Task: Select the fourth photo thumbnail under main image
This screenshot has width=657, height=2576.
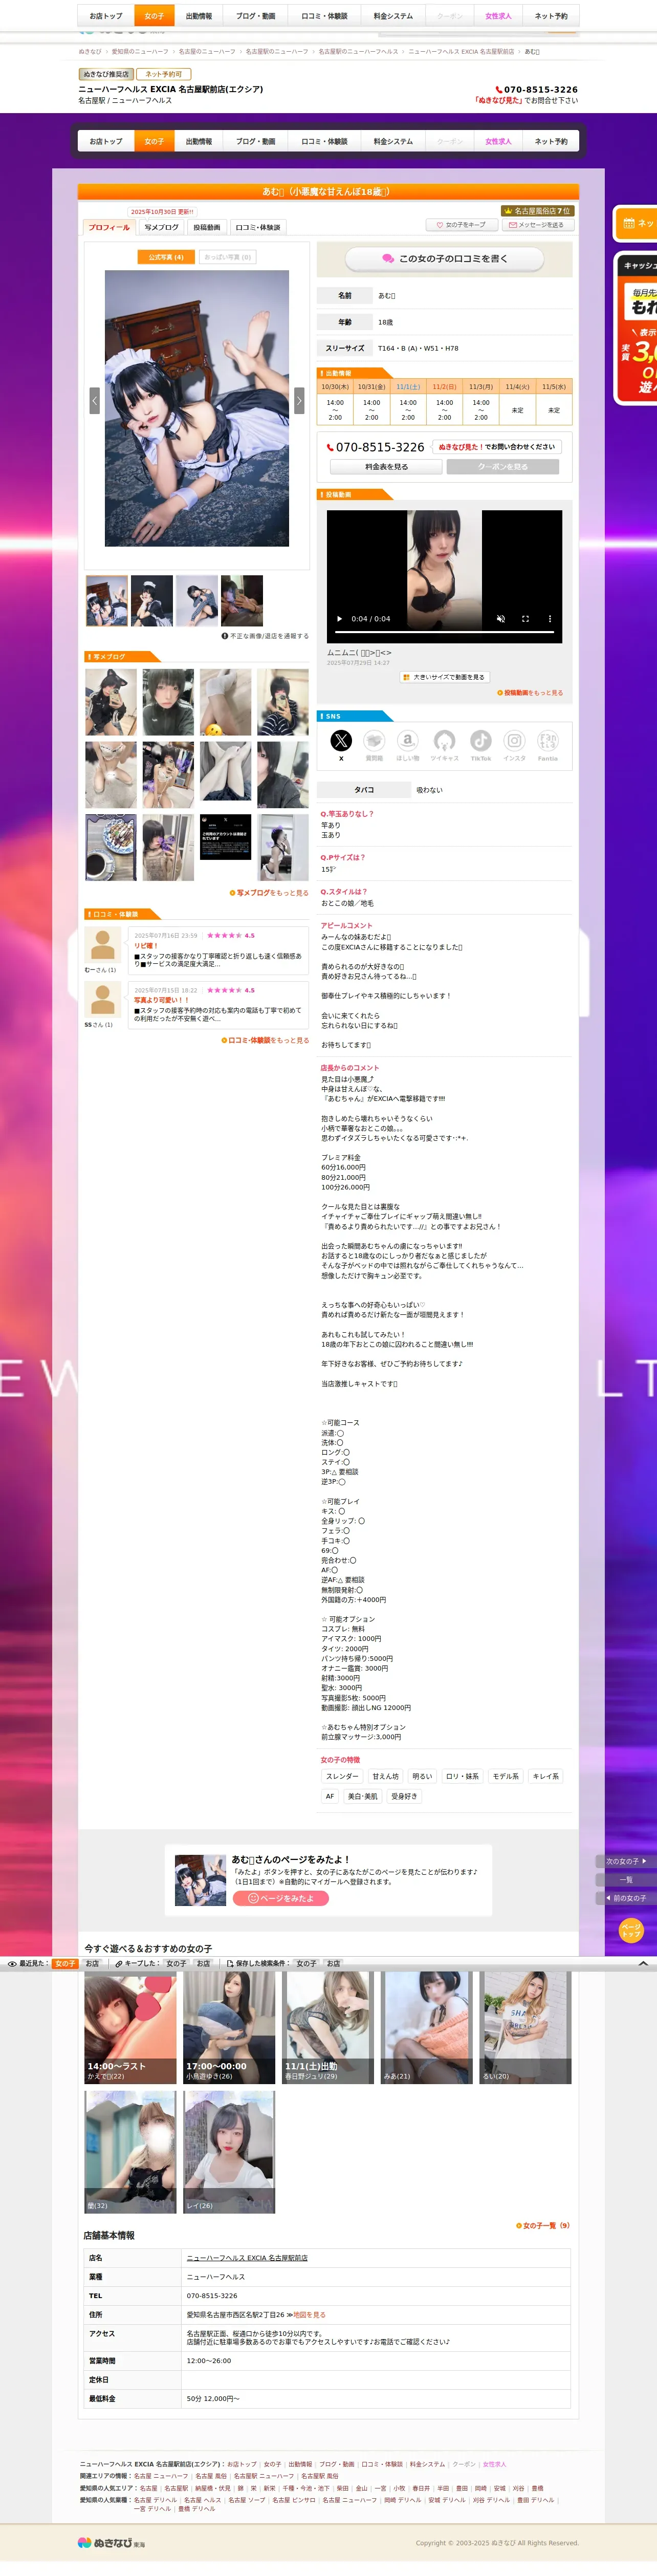Action: pos(242,601)
